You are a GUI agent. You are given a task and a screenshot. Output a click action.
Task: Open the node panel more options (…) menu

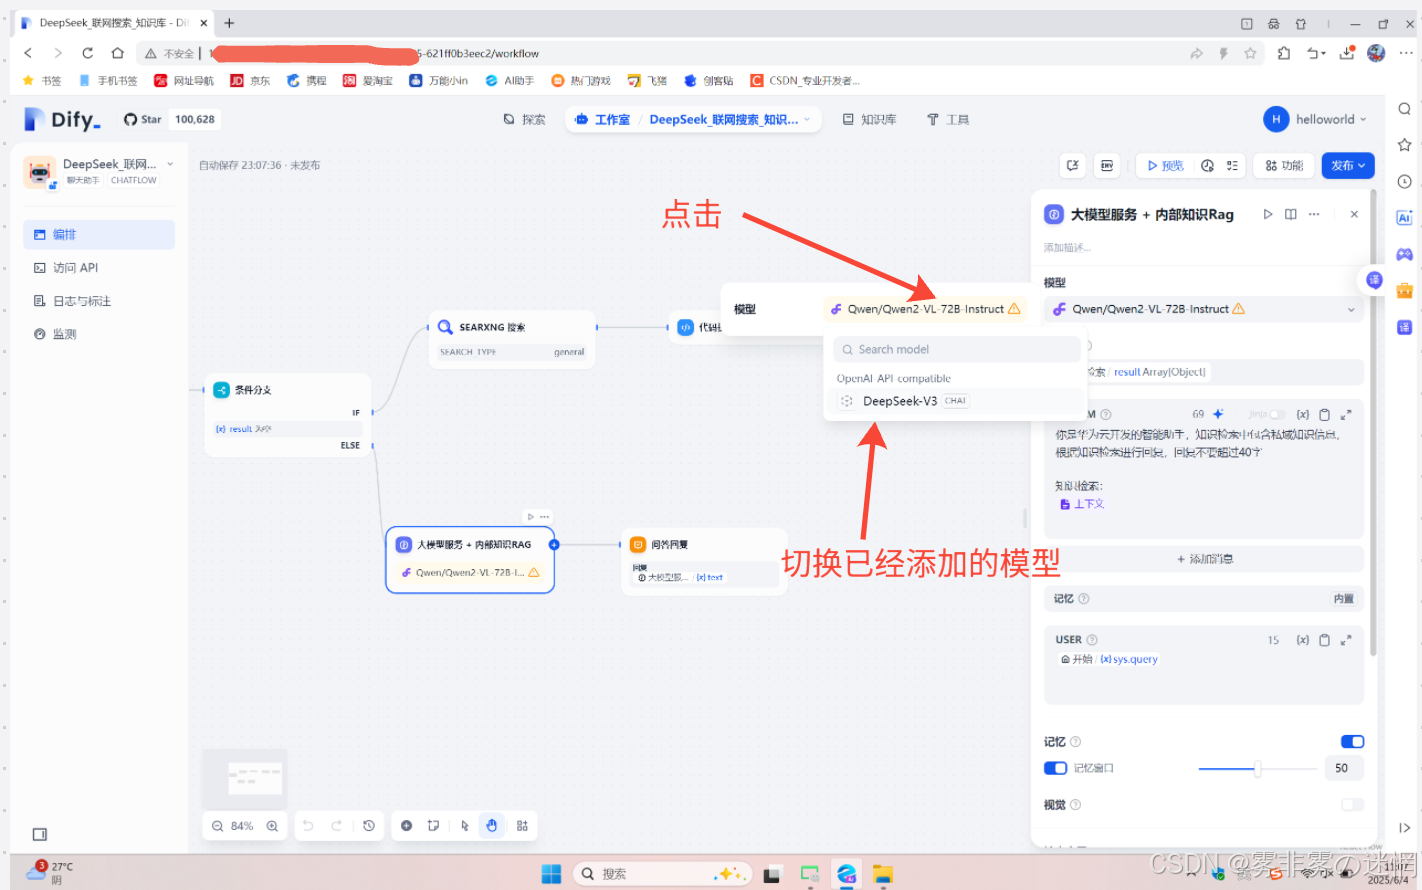1314,214
